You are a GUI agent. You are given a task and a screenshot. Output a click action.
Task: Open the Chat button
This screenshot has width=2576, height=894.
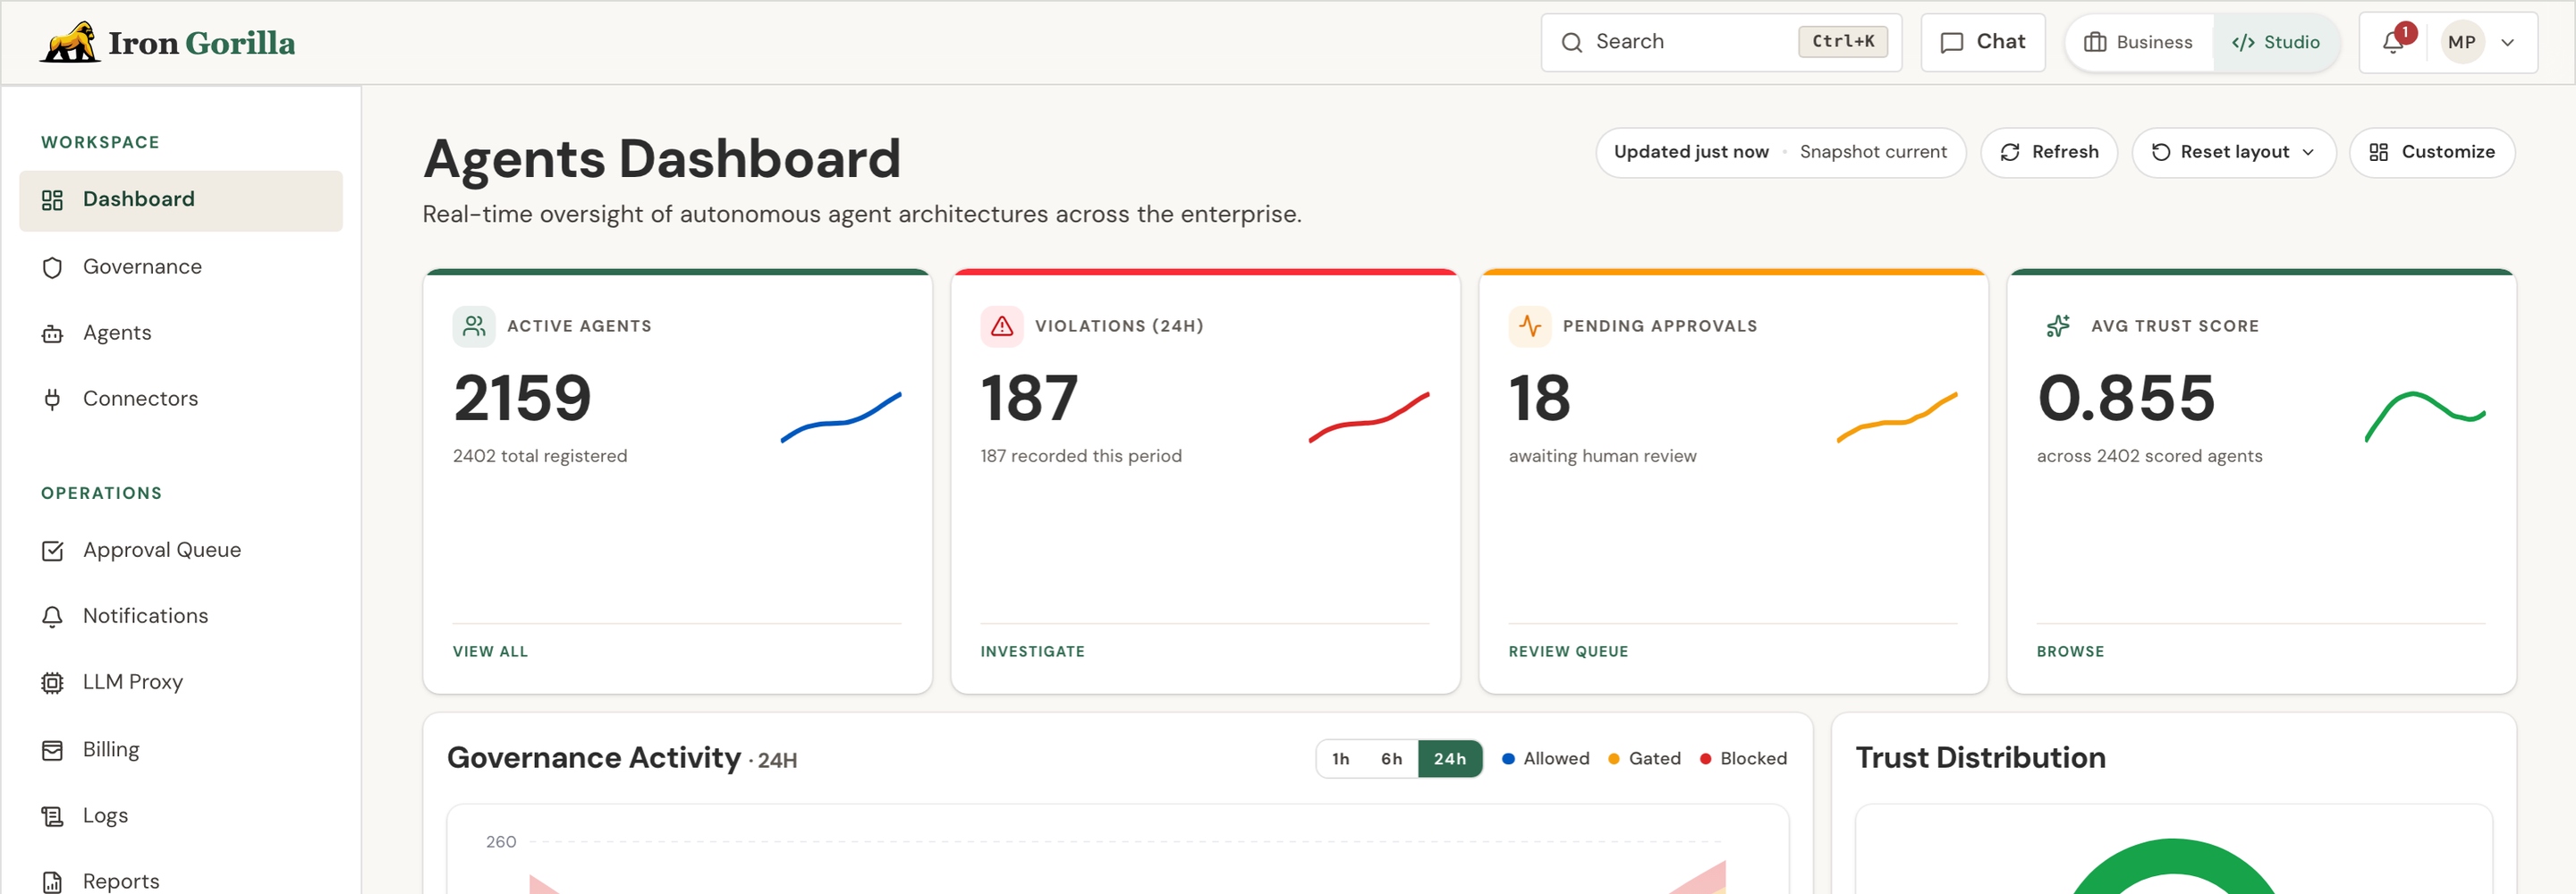pyautogui.click(x=1983, y=42)
